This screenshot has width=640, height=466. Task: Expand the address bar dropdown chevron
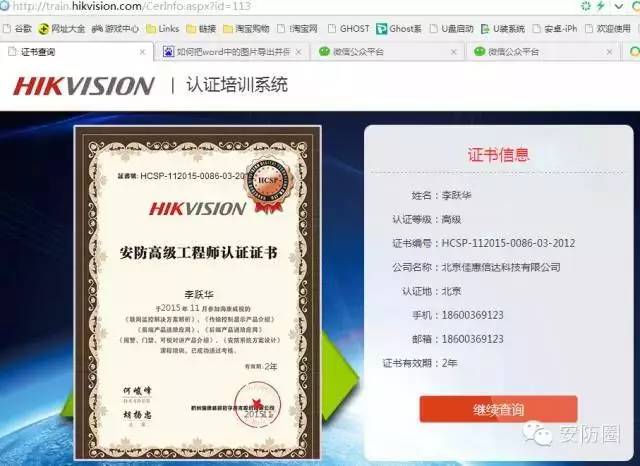(x=619, y=6)
